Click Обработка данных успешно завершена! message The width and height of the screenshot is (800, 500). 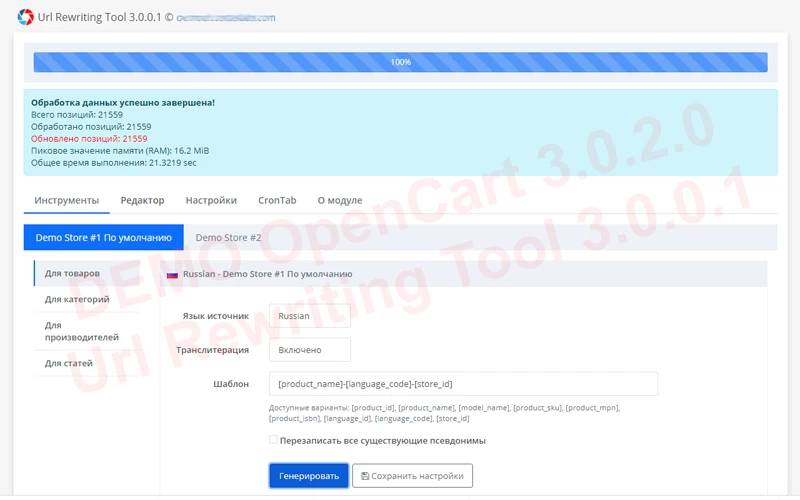point(123,103)
